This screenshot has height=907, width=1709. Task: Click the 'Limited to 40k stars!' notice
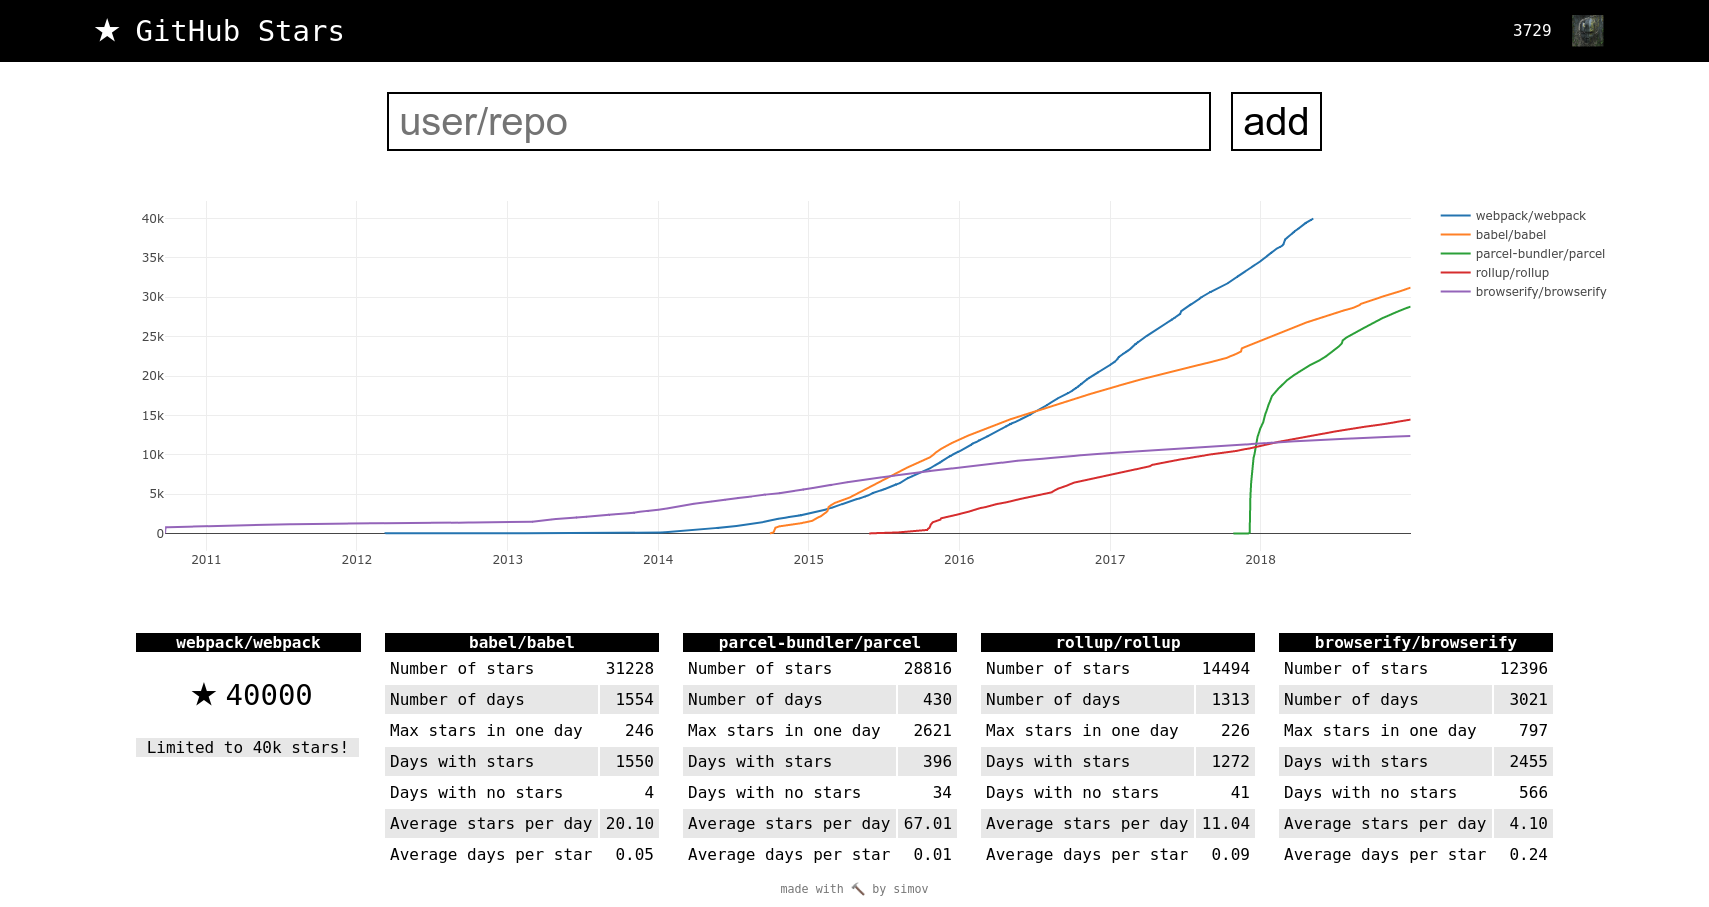click(248, 748)
